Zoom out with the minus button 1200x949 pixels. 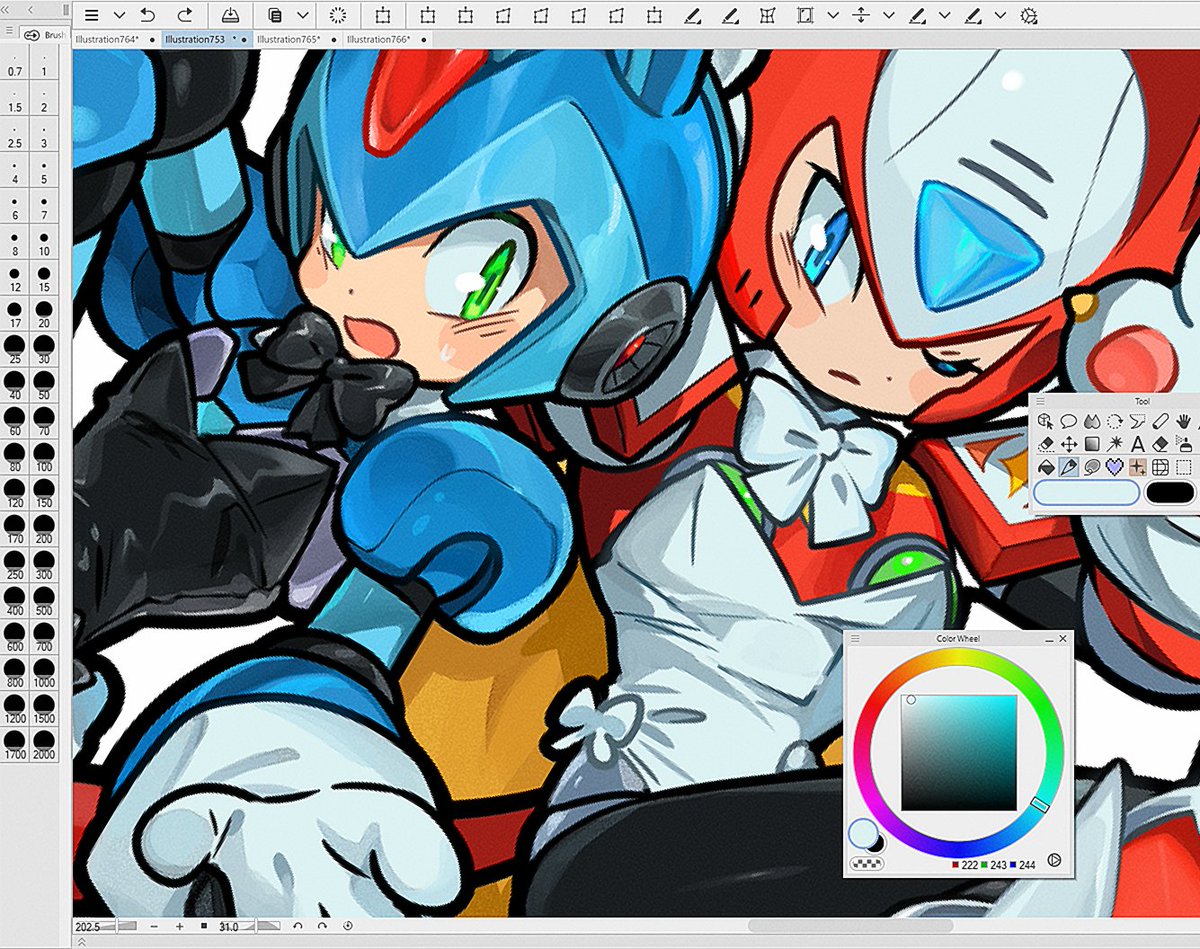tap(154, 927)
